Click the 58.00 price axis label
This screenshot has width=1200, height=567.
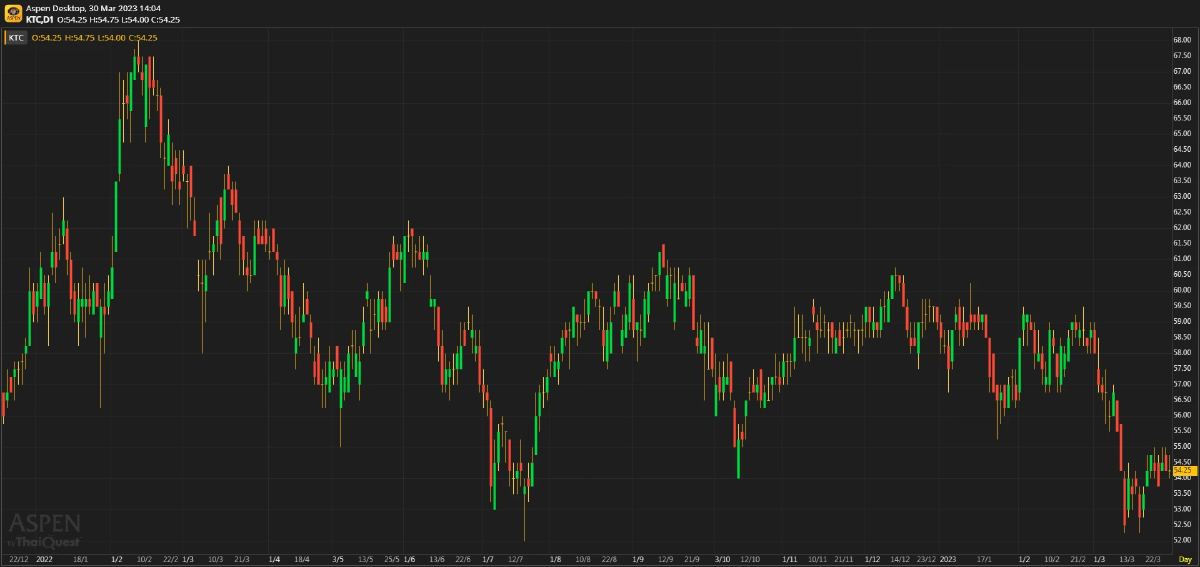point(1182,352)
